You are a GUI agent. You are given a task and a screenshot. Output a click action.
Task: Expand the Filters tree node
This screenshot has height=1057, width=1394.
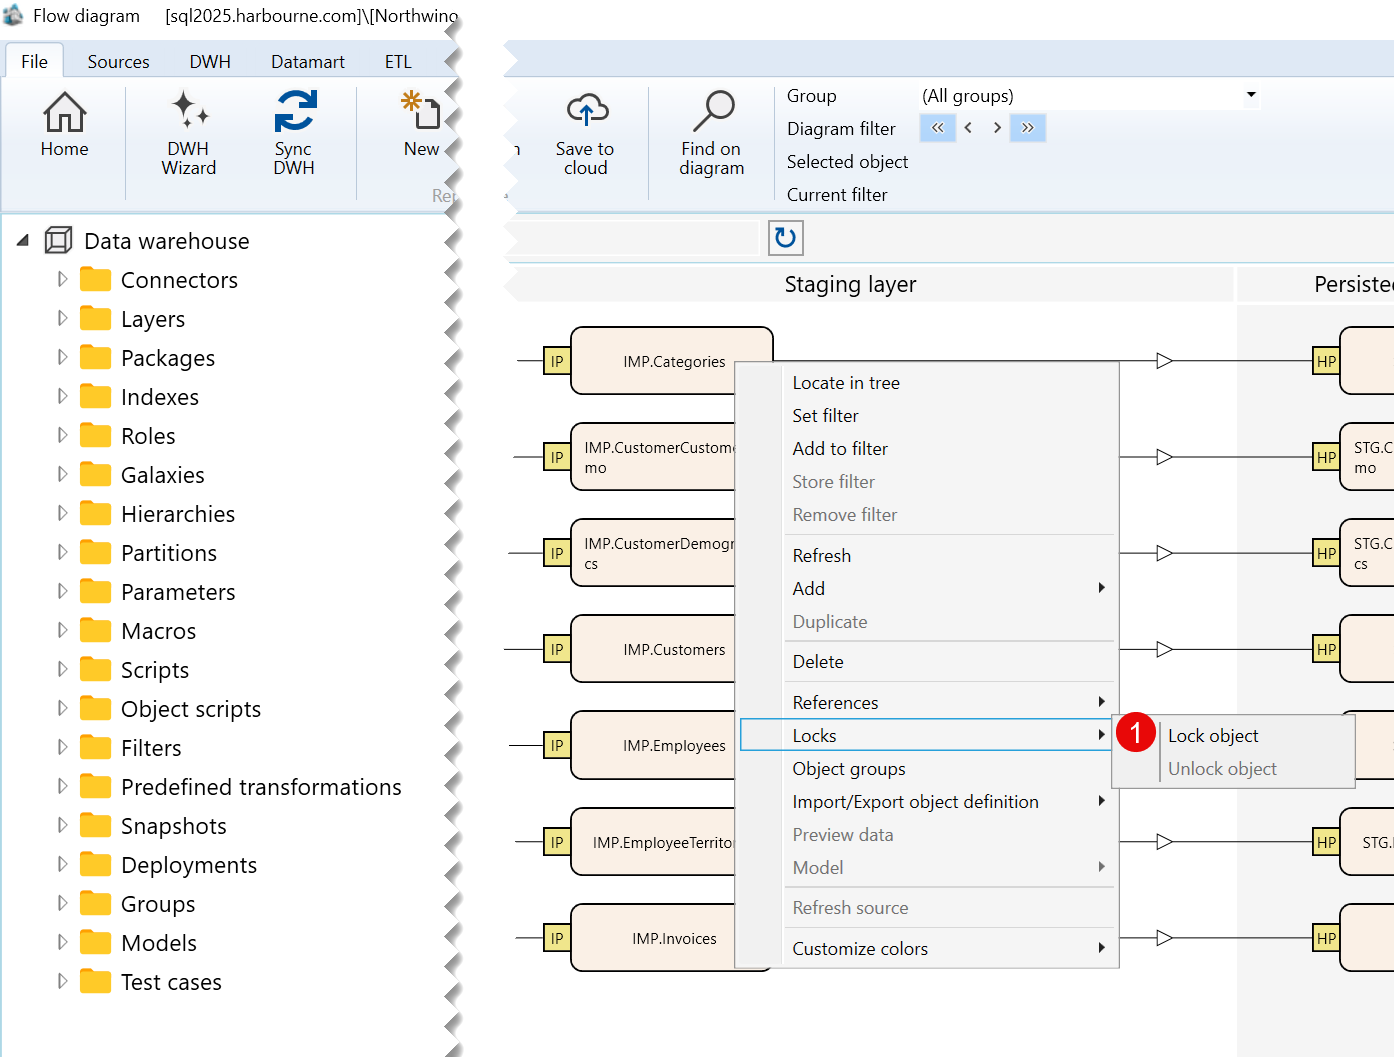pyautogui.click(x=62, y=747)
